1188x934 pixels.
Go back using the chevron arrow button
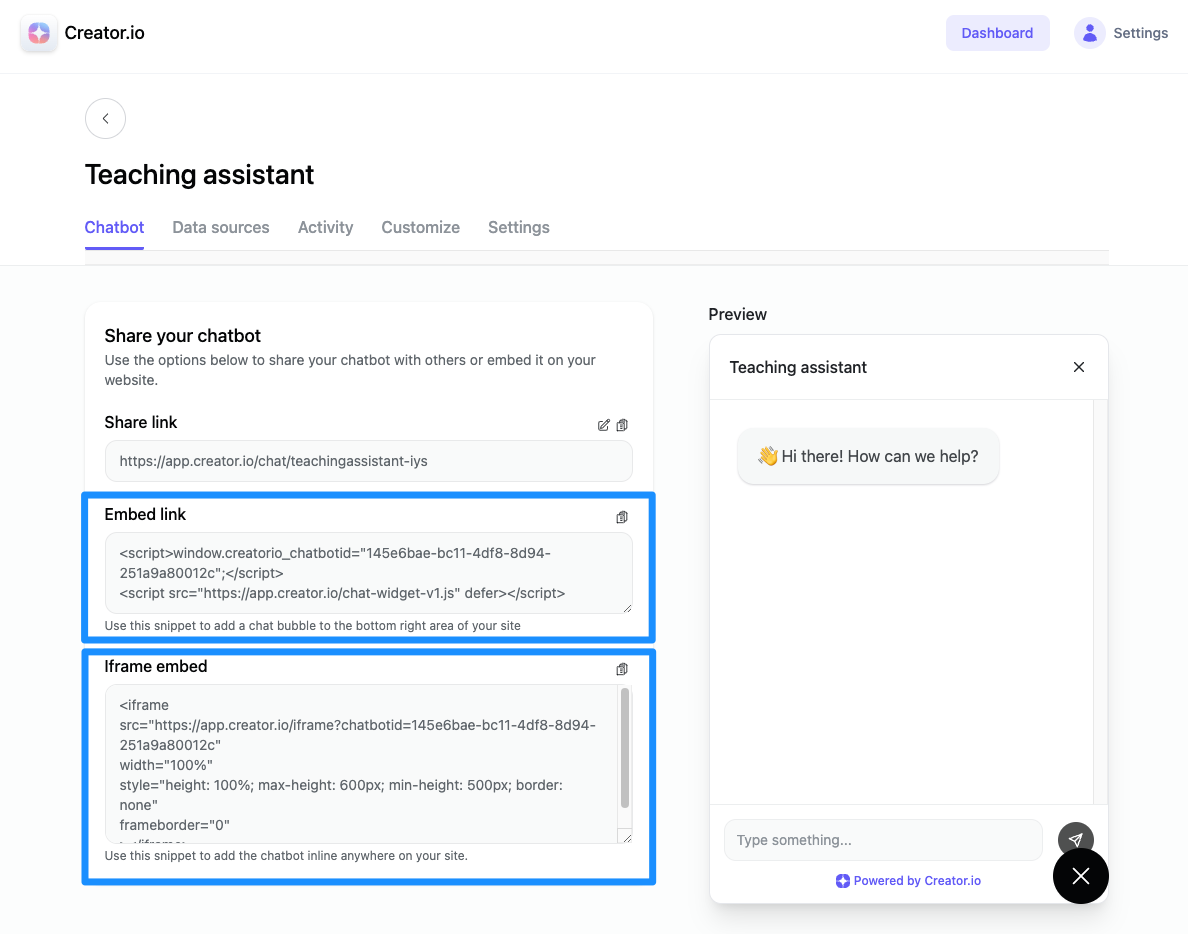point(105,118)
